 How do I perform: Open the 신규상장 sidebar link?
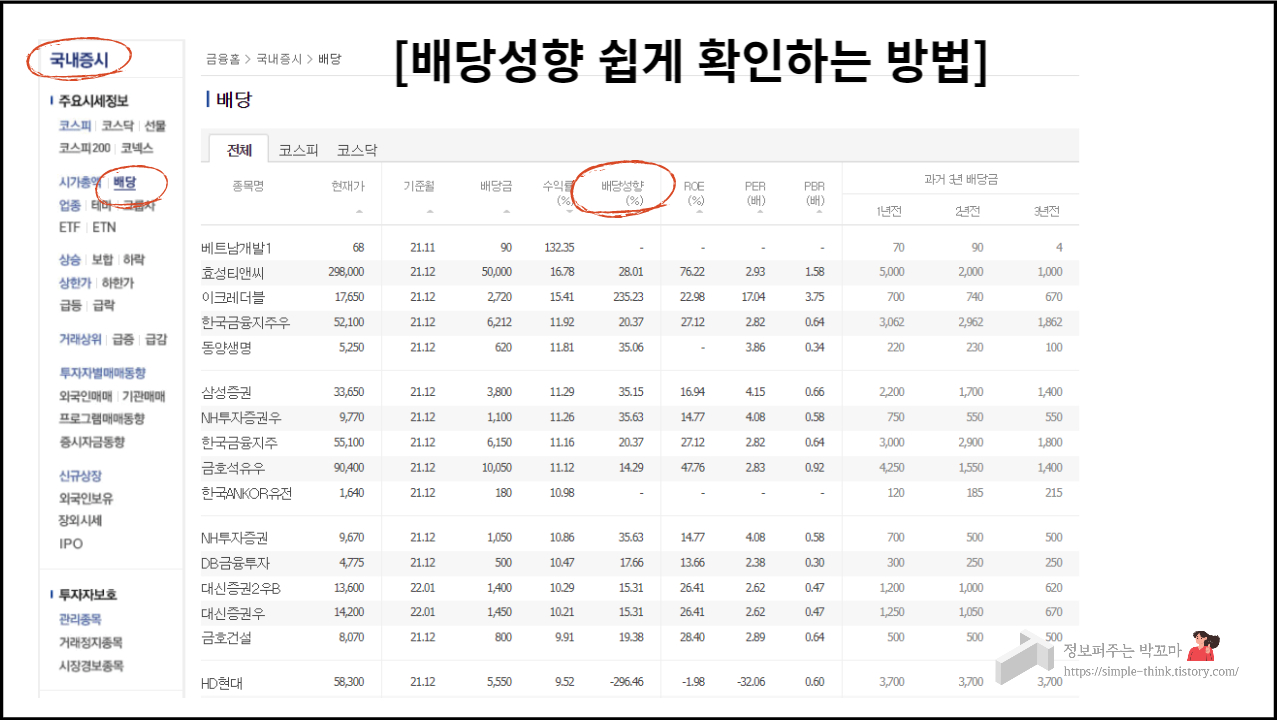pyautogui.click(x=80, y=476)
